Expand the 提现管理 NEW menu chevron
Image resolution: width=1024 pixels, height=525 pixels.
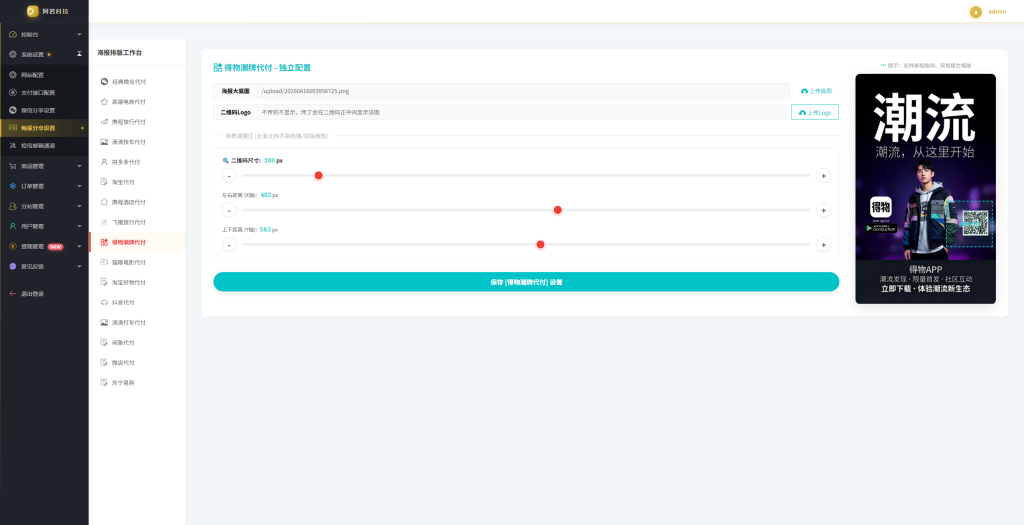[x=79, y=246]
